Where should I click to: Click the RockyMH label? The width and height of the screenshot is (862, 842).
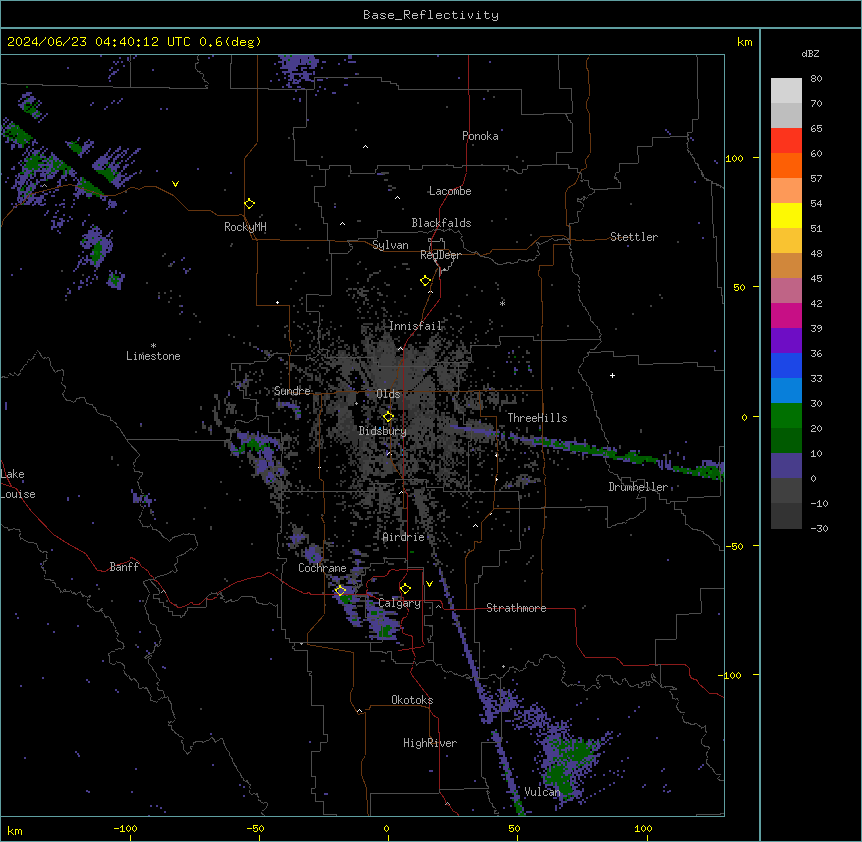pos(245,227)
